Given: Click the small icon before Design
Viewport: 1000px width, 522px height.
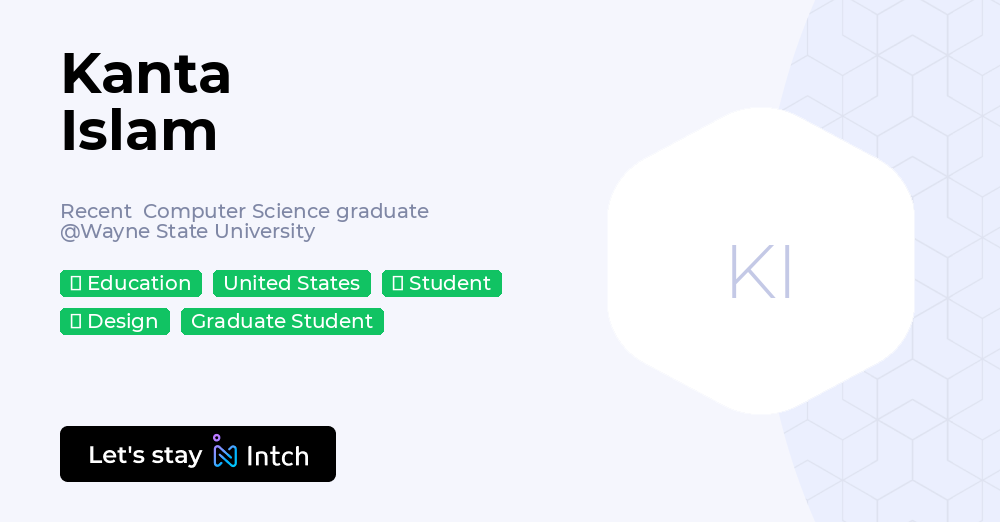Looking at the screenshot, I should pos(75,322).
